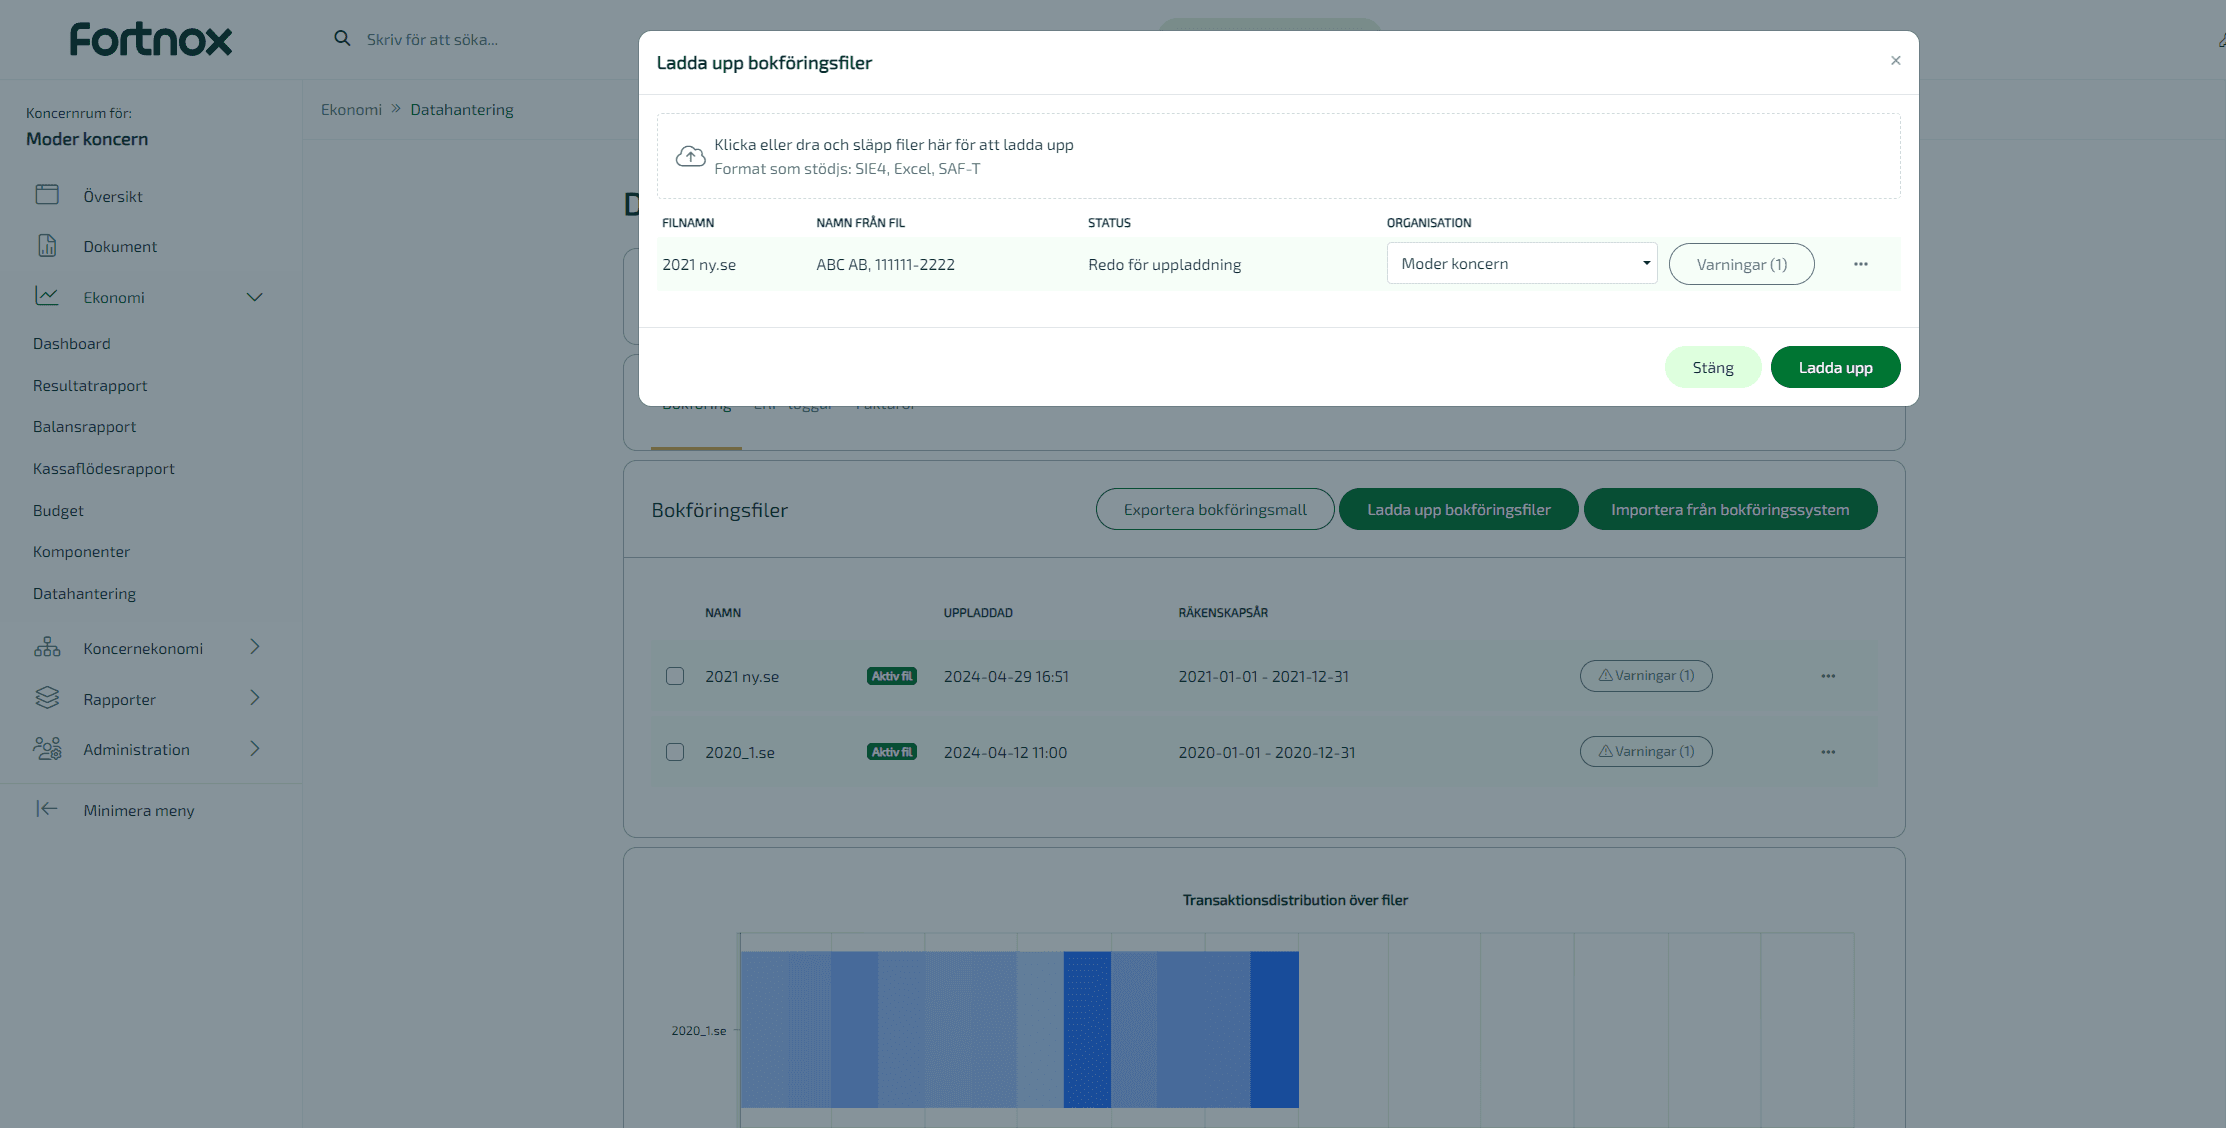Click the Stäng button
2226x1128 pixels.
1712,367
